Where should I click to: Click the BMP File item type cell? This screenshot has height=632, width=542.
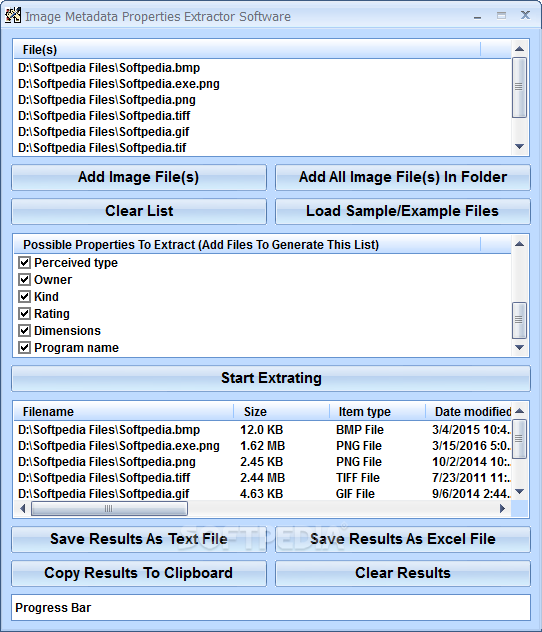click(x=360, y=430)
